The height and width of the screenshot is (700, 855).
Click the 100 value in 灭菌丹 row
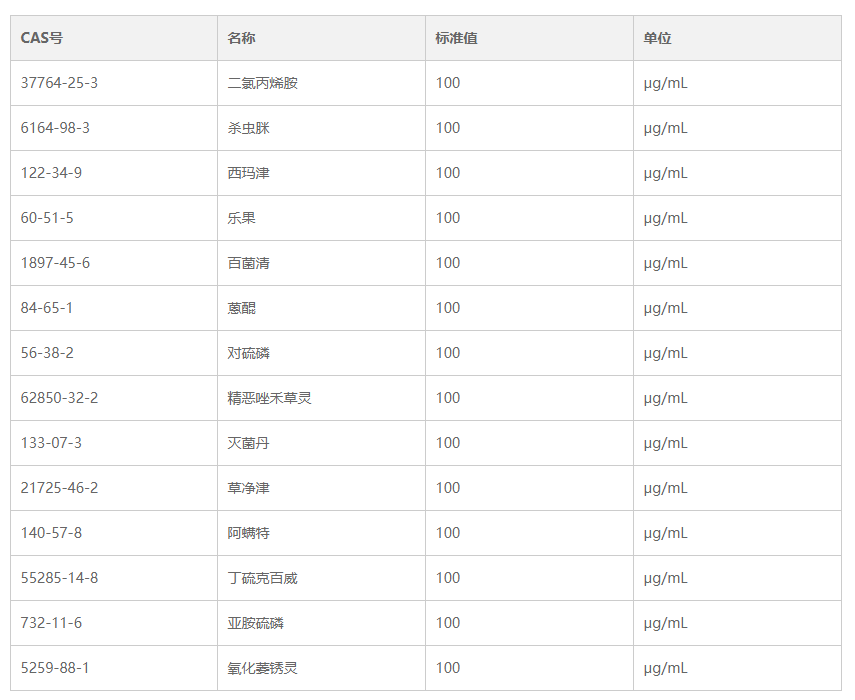pos(448,443)
